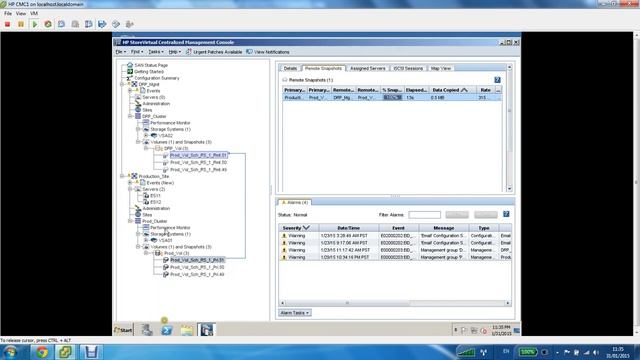Screen dimensions: 640x360
Task: Click the % Snapshot progress bar cell
Action: click(392, 98)
